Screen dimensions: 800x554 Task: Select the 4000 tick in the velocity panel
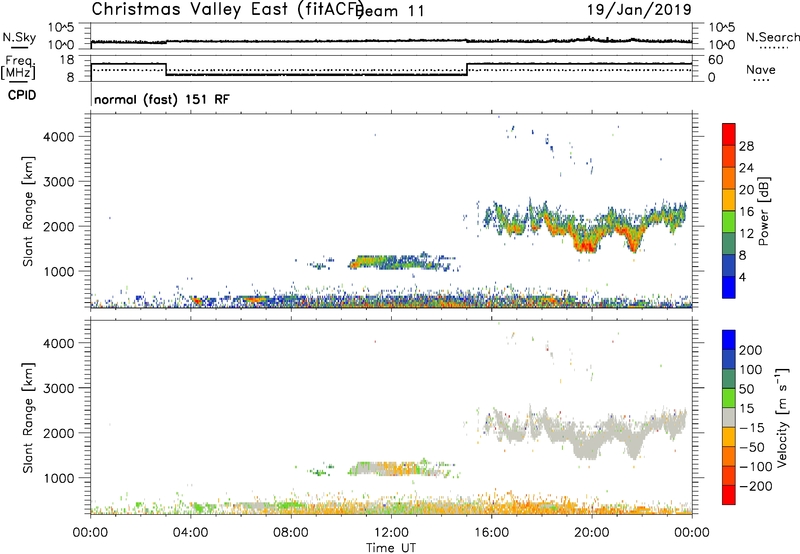[x=59, y=343]
